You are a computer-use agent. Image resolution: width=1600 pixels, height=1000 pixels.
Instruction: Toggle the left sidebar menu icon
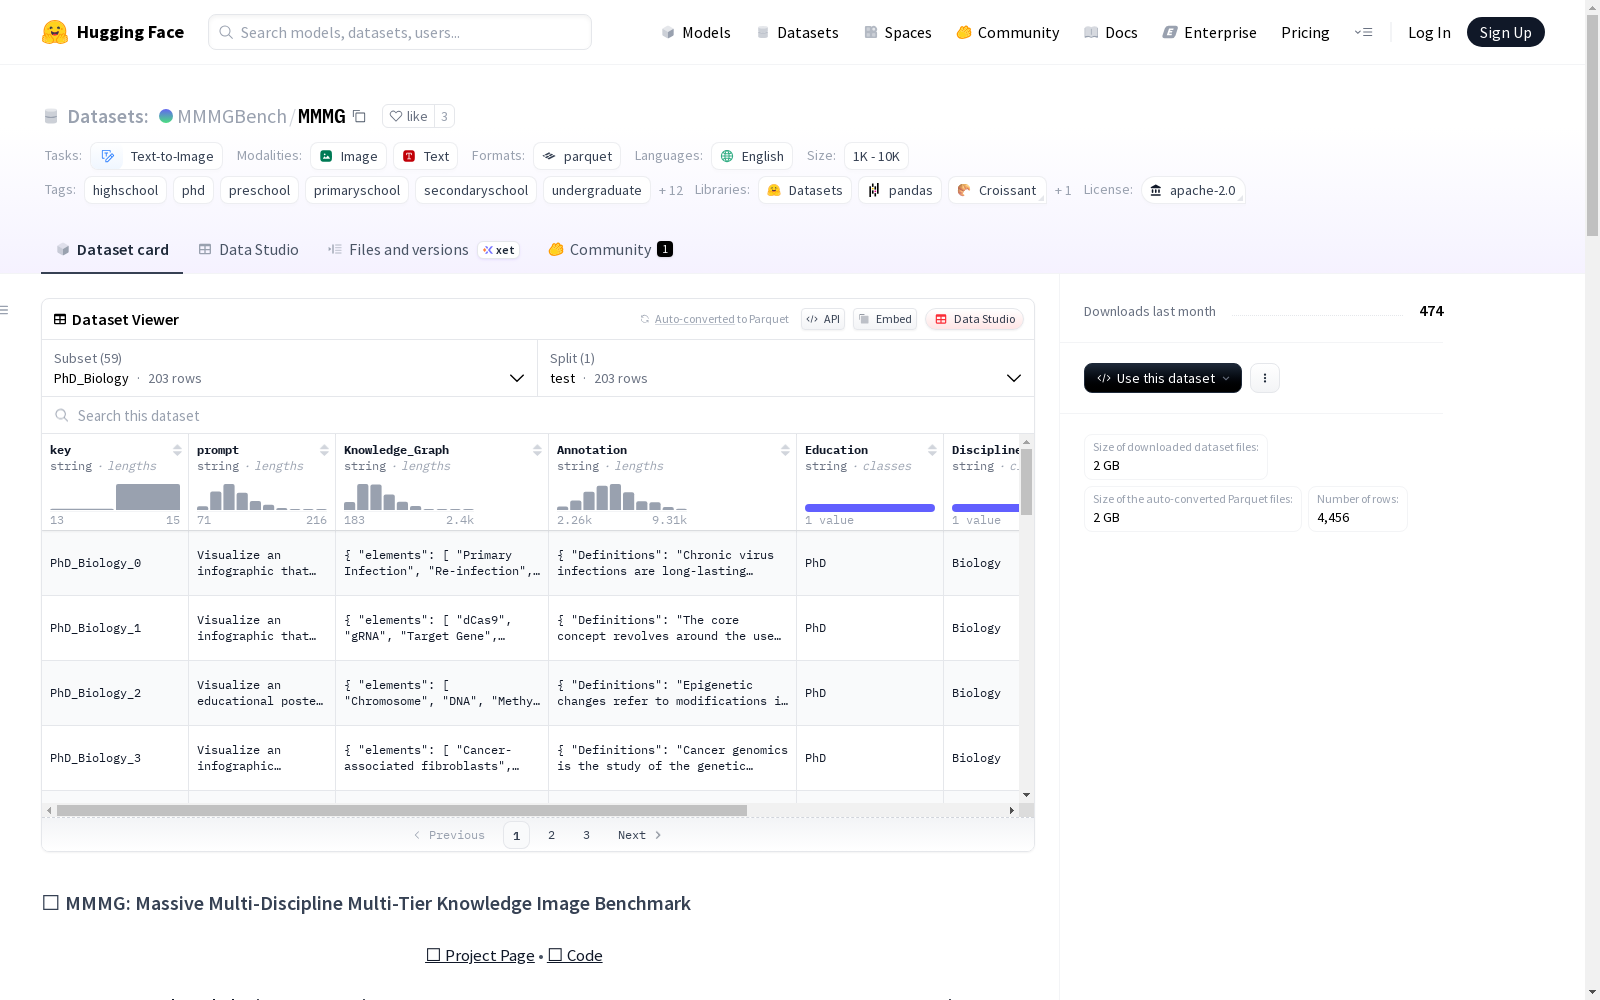(5, 310)
